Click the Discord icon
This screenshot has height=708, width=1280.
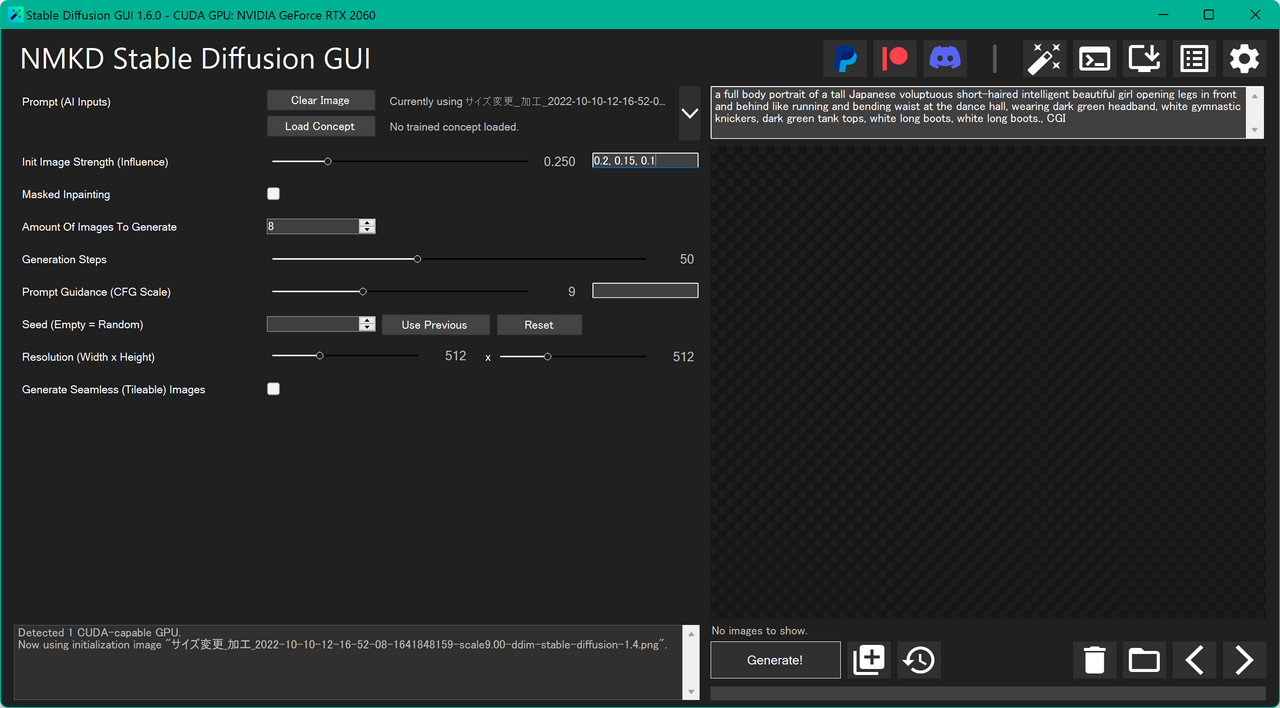pyautogui.click(x=944, y=58)
